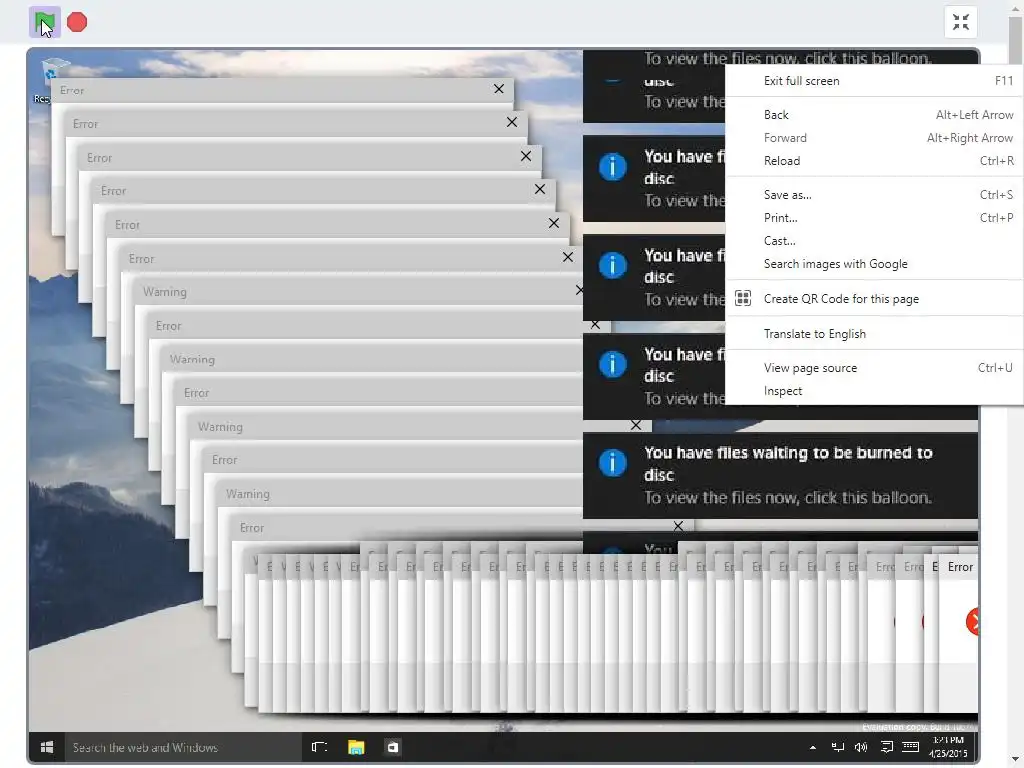Select Save as... in context menu
Viewport: 1024px width, 768px height.
[874, 195]
